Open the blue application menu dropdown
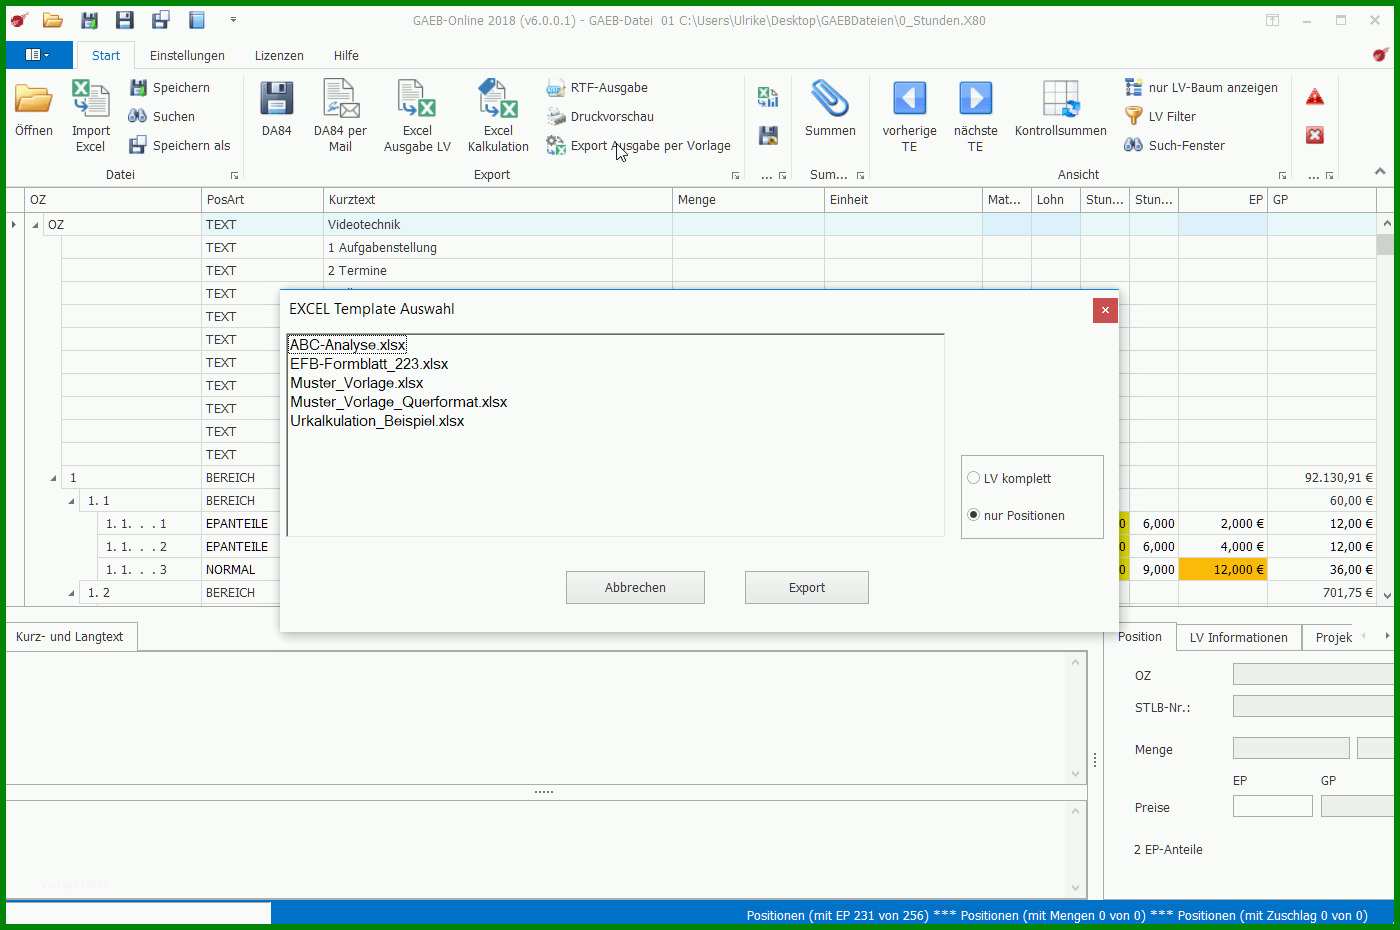1400x930 pixels. 39,55
